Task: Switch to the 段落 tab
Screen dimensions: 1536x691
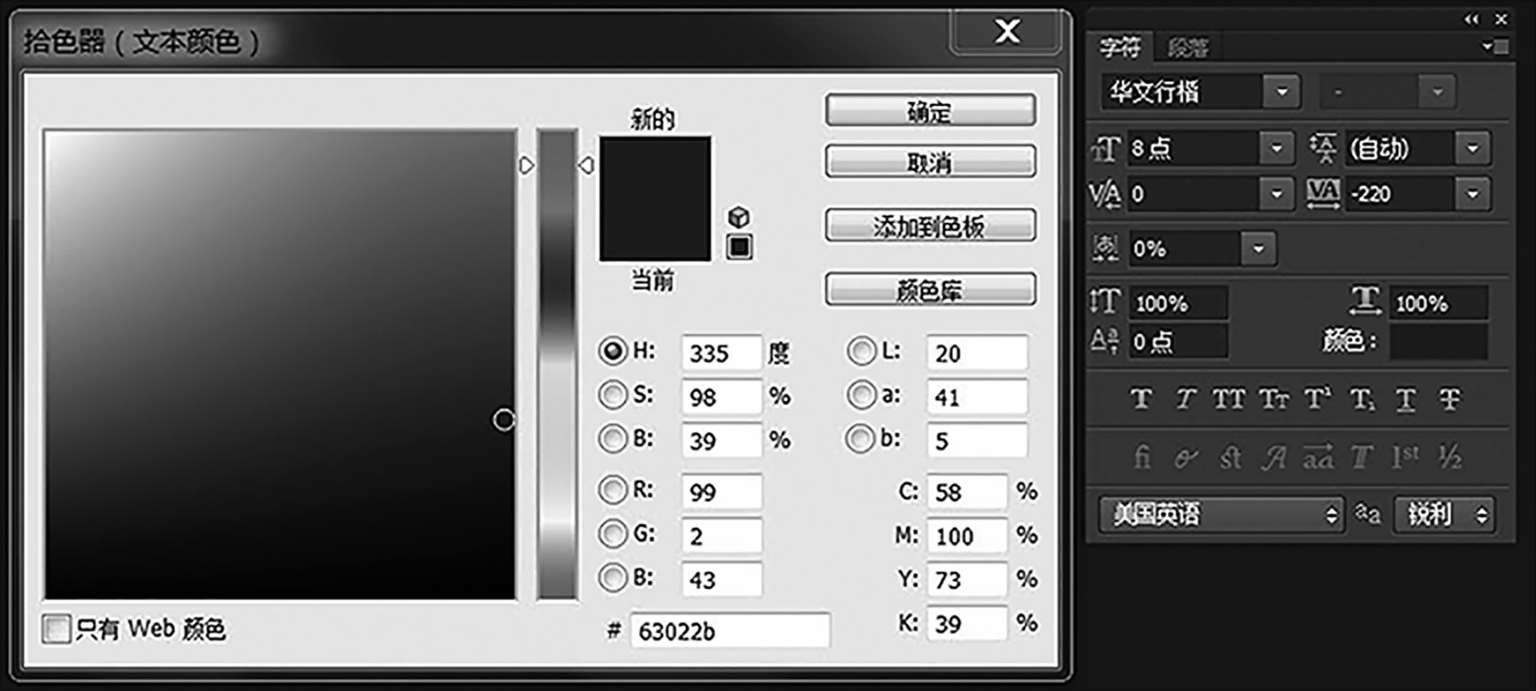Action: tap(1188, 47)
